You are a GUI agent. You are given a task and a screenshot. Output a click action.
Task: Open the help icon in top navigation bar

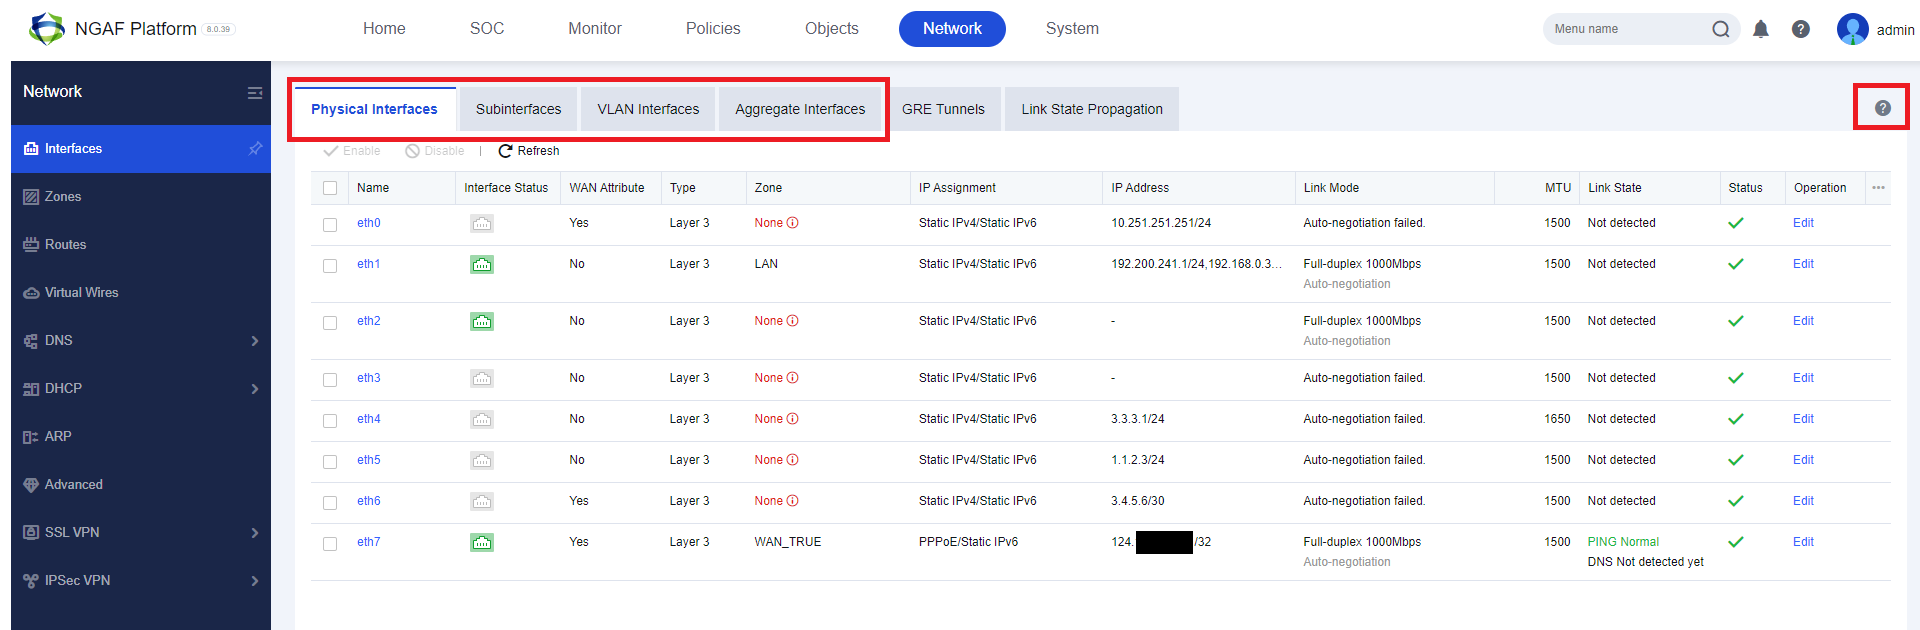point(1801,29)
